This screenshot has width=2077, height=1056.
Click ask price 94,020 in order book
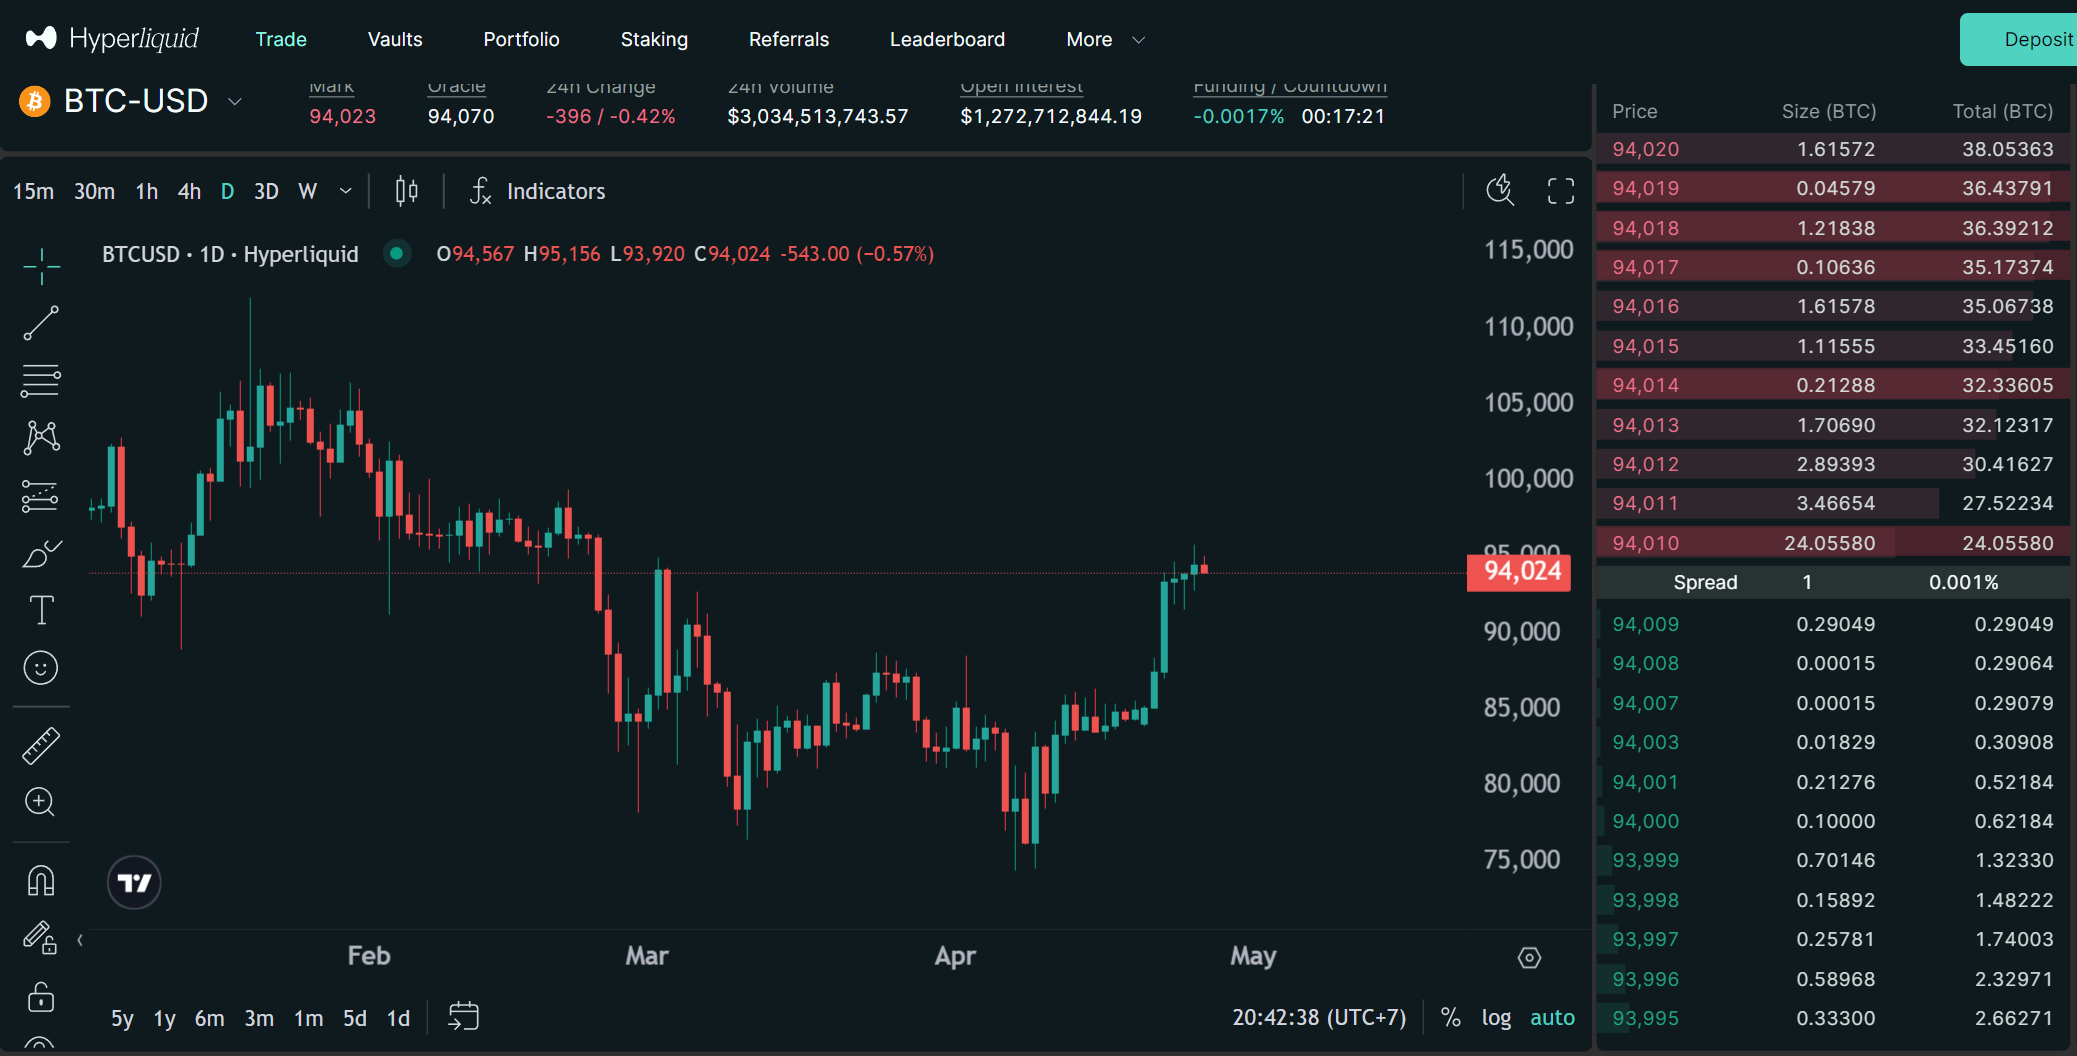pyautogui.click(x=1645, y=149)
